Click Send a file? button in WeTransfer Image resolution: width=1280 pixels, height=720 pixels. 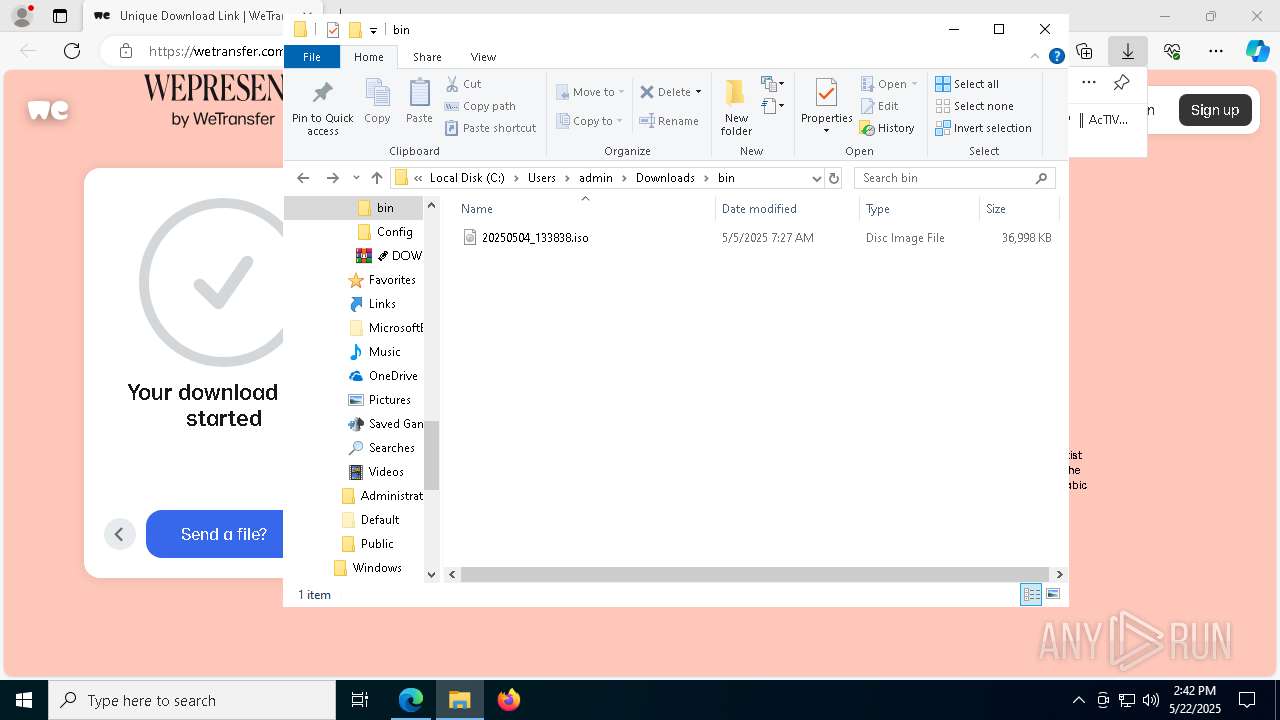pos(224,534)
